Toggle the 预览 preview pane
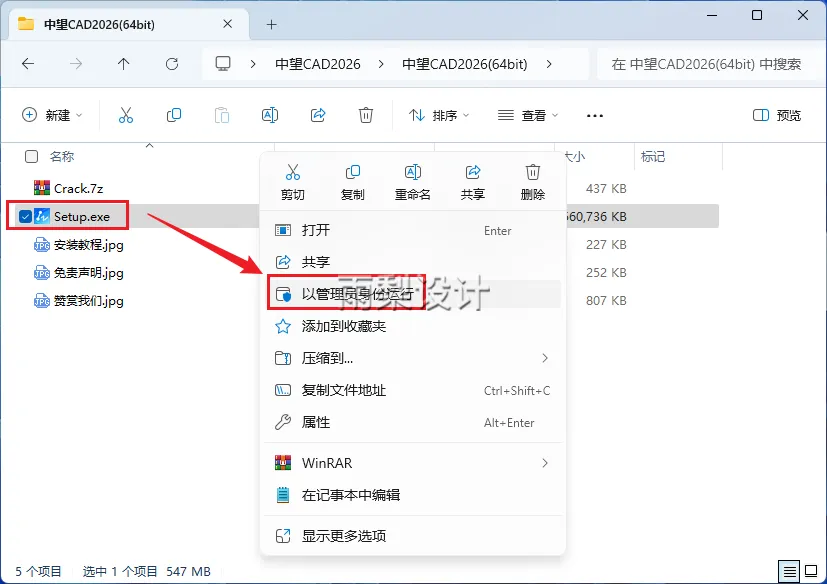 777,115
